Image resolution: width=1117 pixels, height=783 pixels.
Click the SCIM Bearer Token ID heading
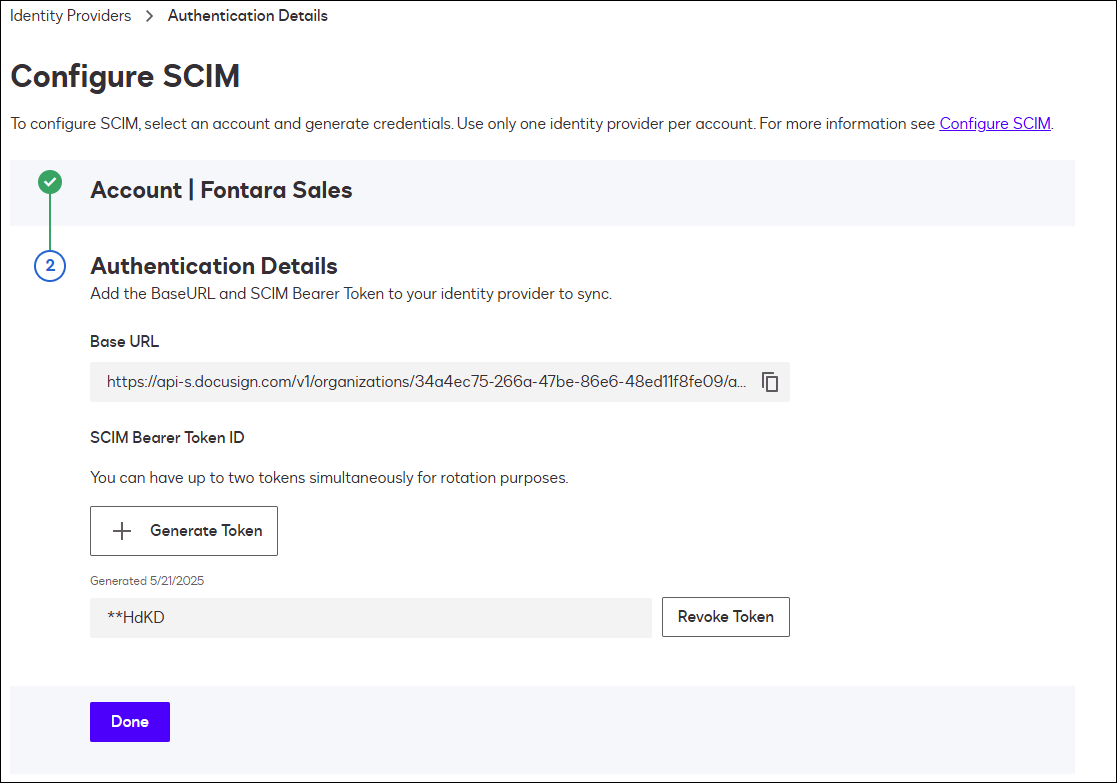[x=166, y=437]
